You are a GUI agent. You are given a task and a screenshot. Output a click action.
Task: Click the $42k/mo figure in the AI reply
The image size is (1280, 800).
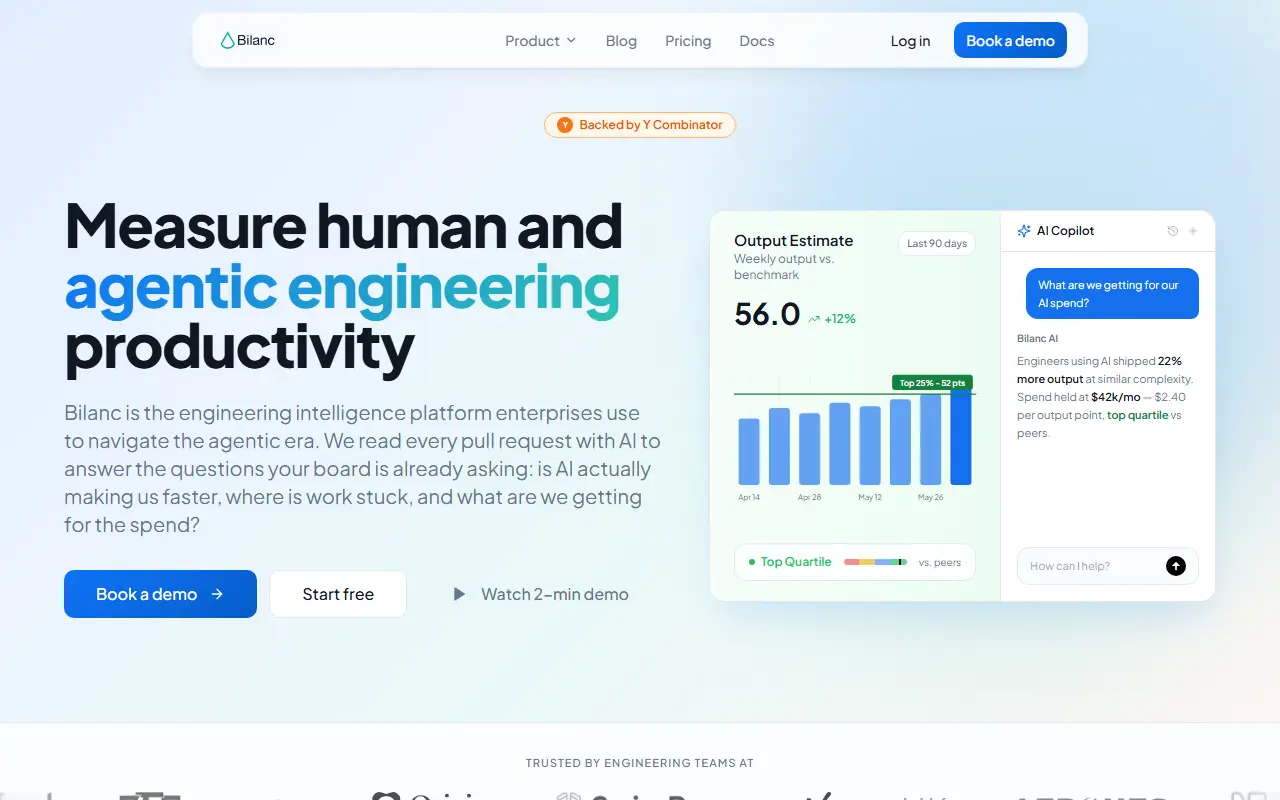1116,397
